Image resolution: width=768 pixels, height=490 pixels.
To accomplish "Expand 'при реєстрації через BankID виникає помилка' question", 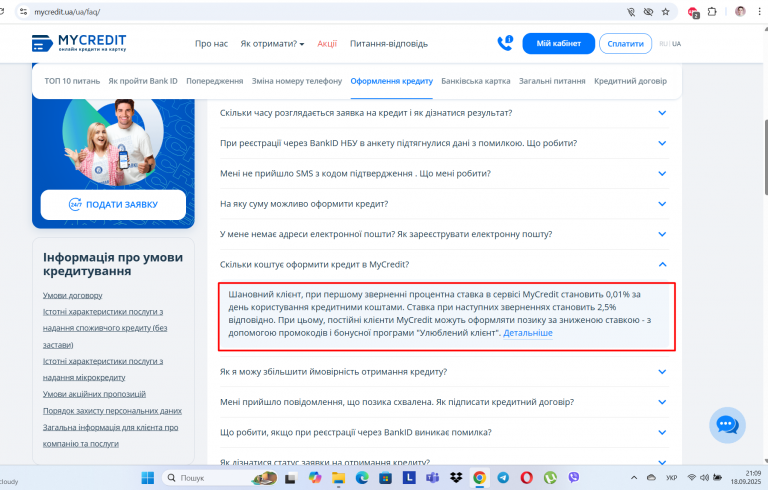I will pyautogui.click(x=444, y=433).
